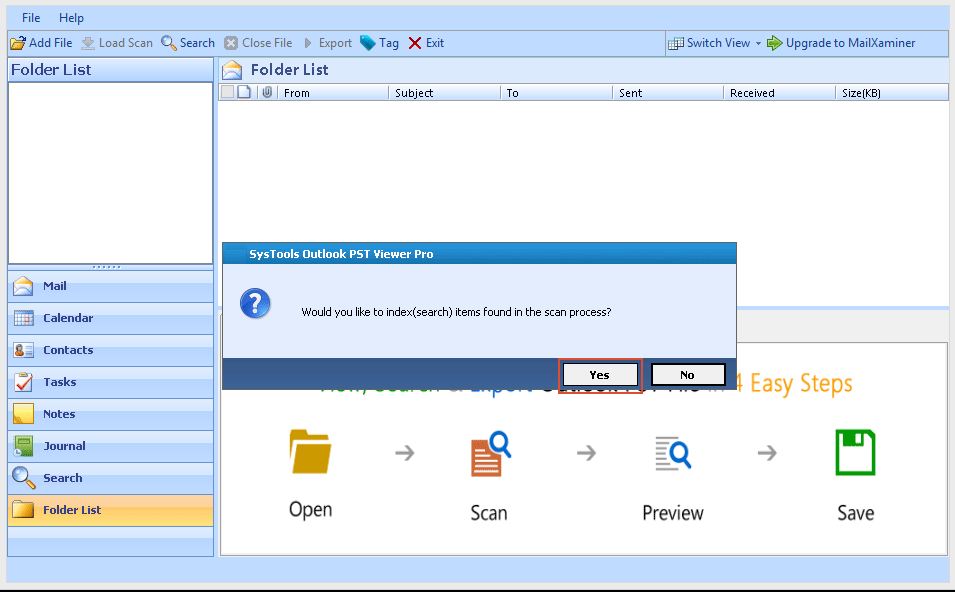Sort by the Sent column header
Screen dimensions: 955x592
668,93
